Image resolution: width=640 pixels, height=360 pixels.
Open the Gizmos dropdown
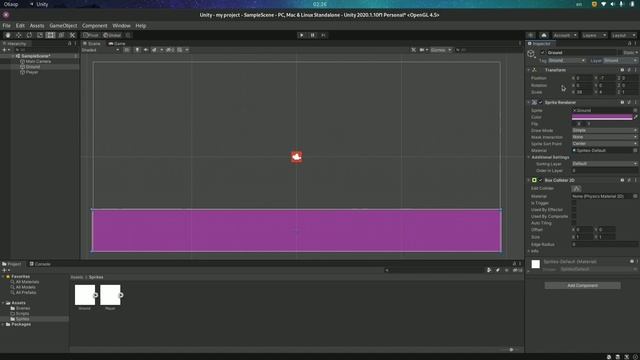pyautogui.click(x=441, y=50)
